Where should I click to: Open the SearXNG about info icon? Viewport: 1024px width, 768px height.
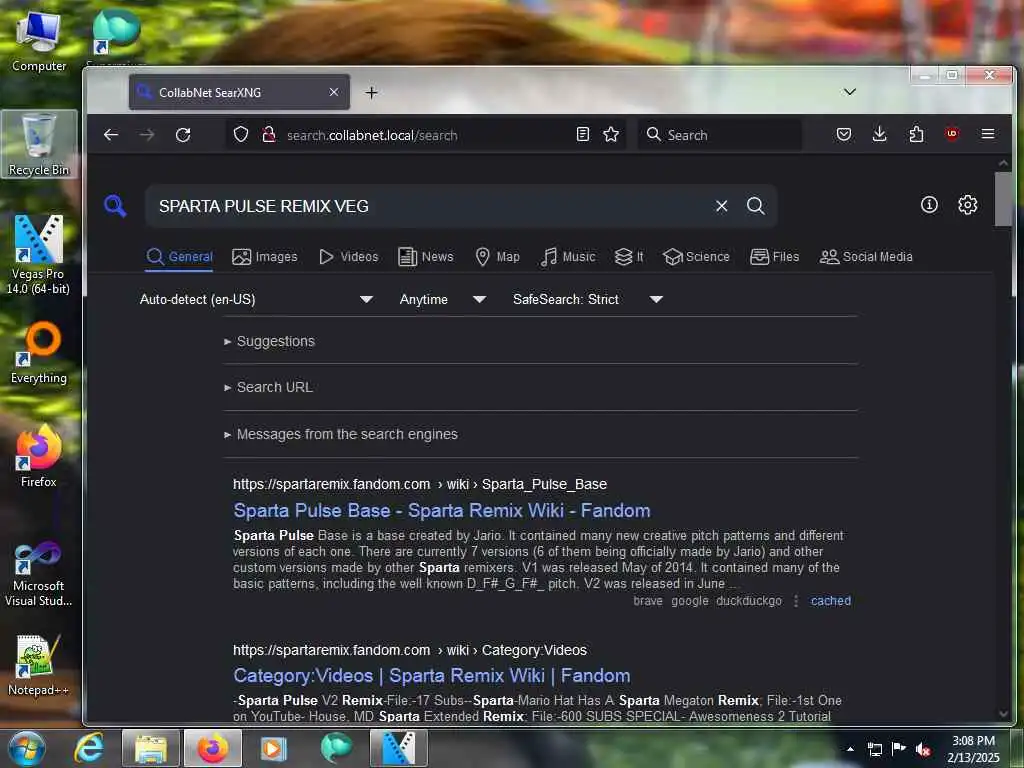pos(929,205)
